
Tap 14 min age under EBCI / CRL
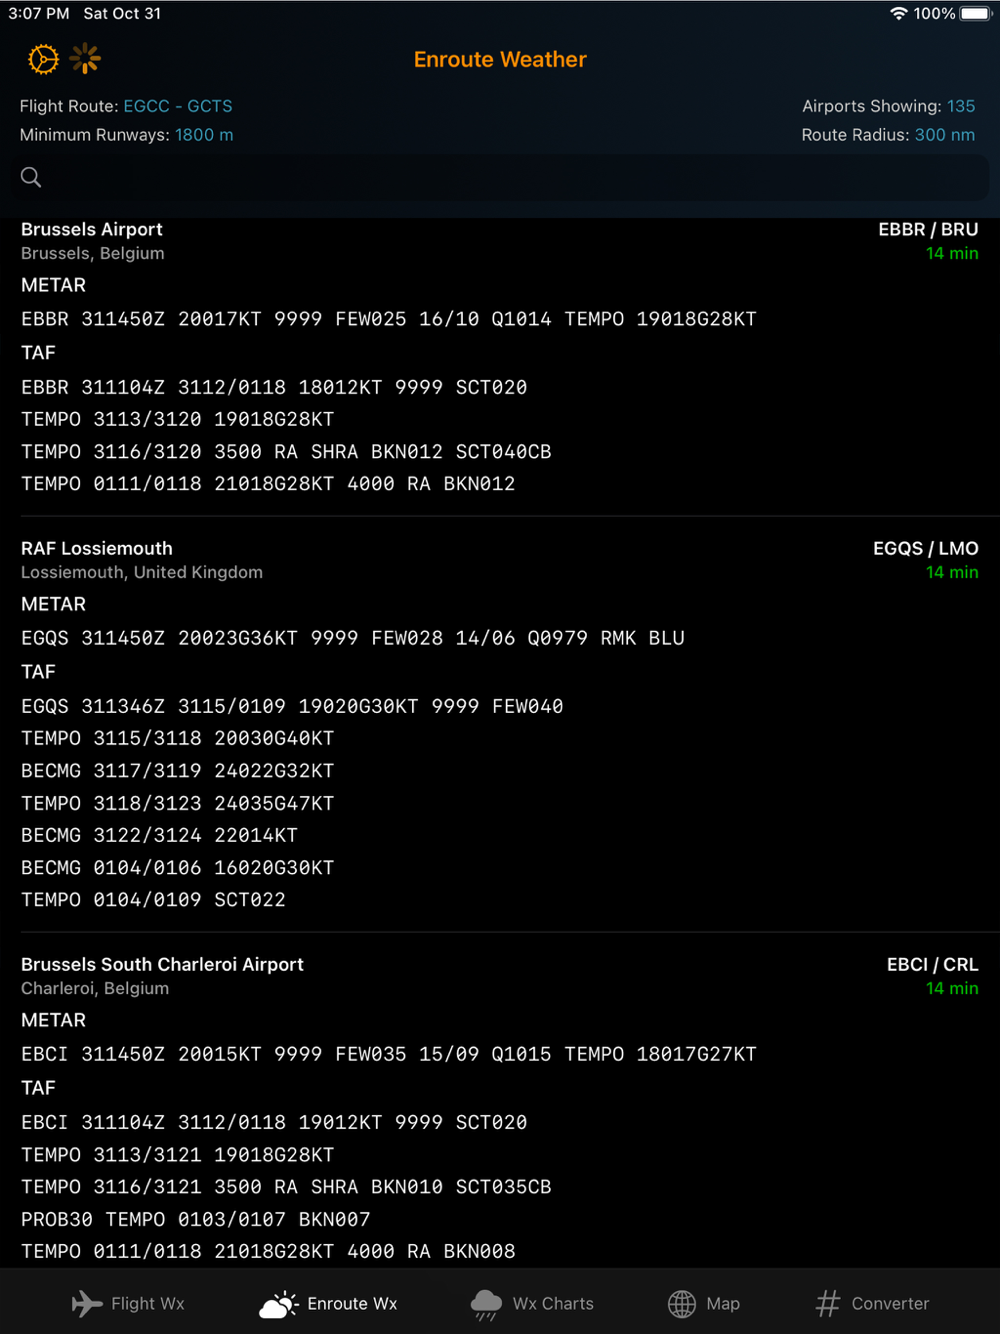(x=952, y=988)
